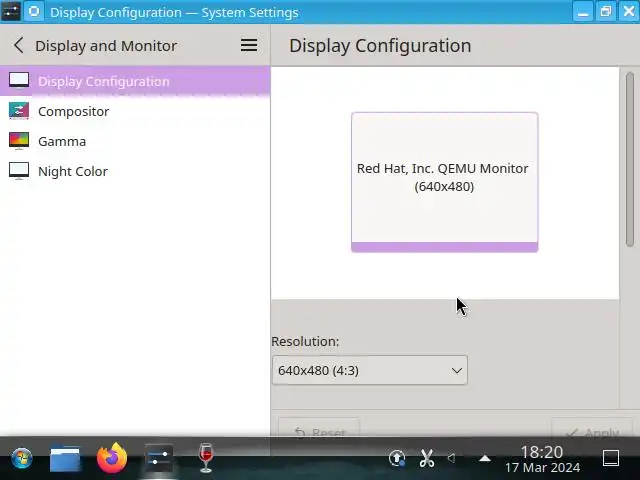Viewport: 640px width, 480px height.
Task: Open the clipboard scissors tray icon
Action: pyautogui.click(x=427, y=458)
